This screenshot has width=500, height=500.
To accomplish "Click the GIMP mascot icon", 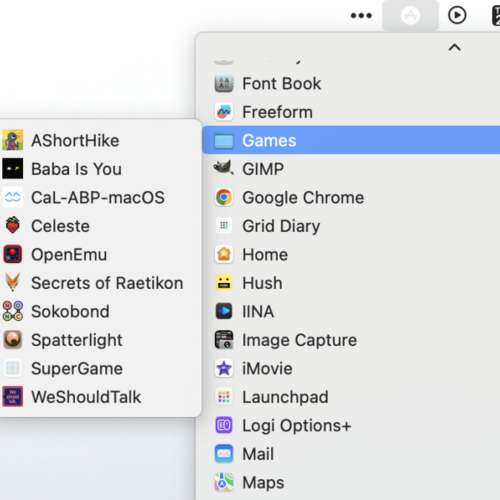I will click(223, 168).
